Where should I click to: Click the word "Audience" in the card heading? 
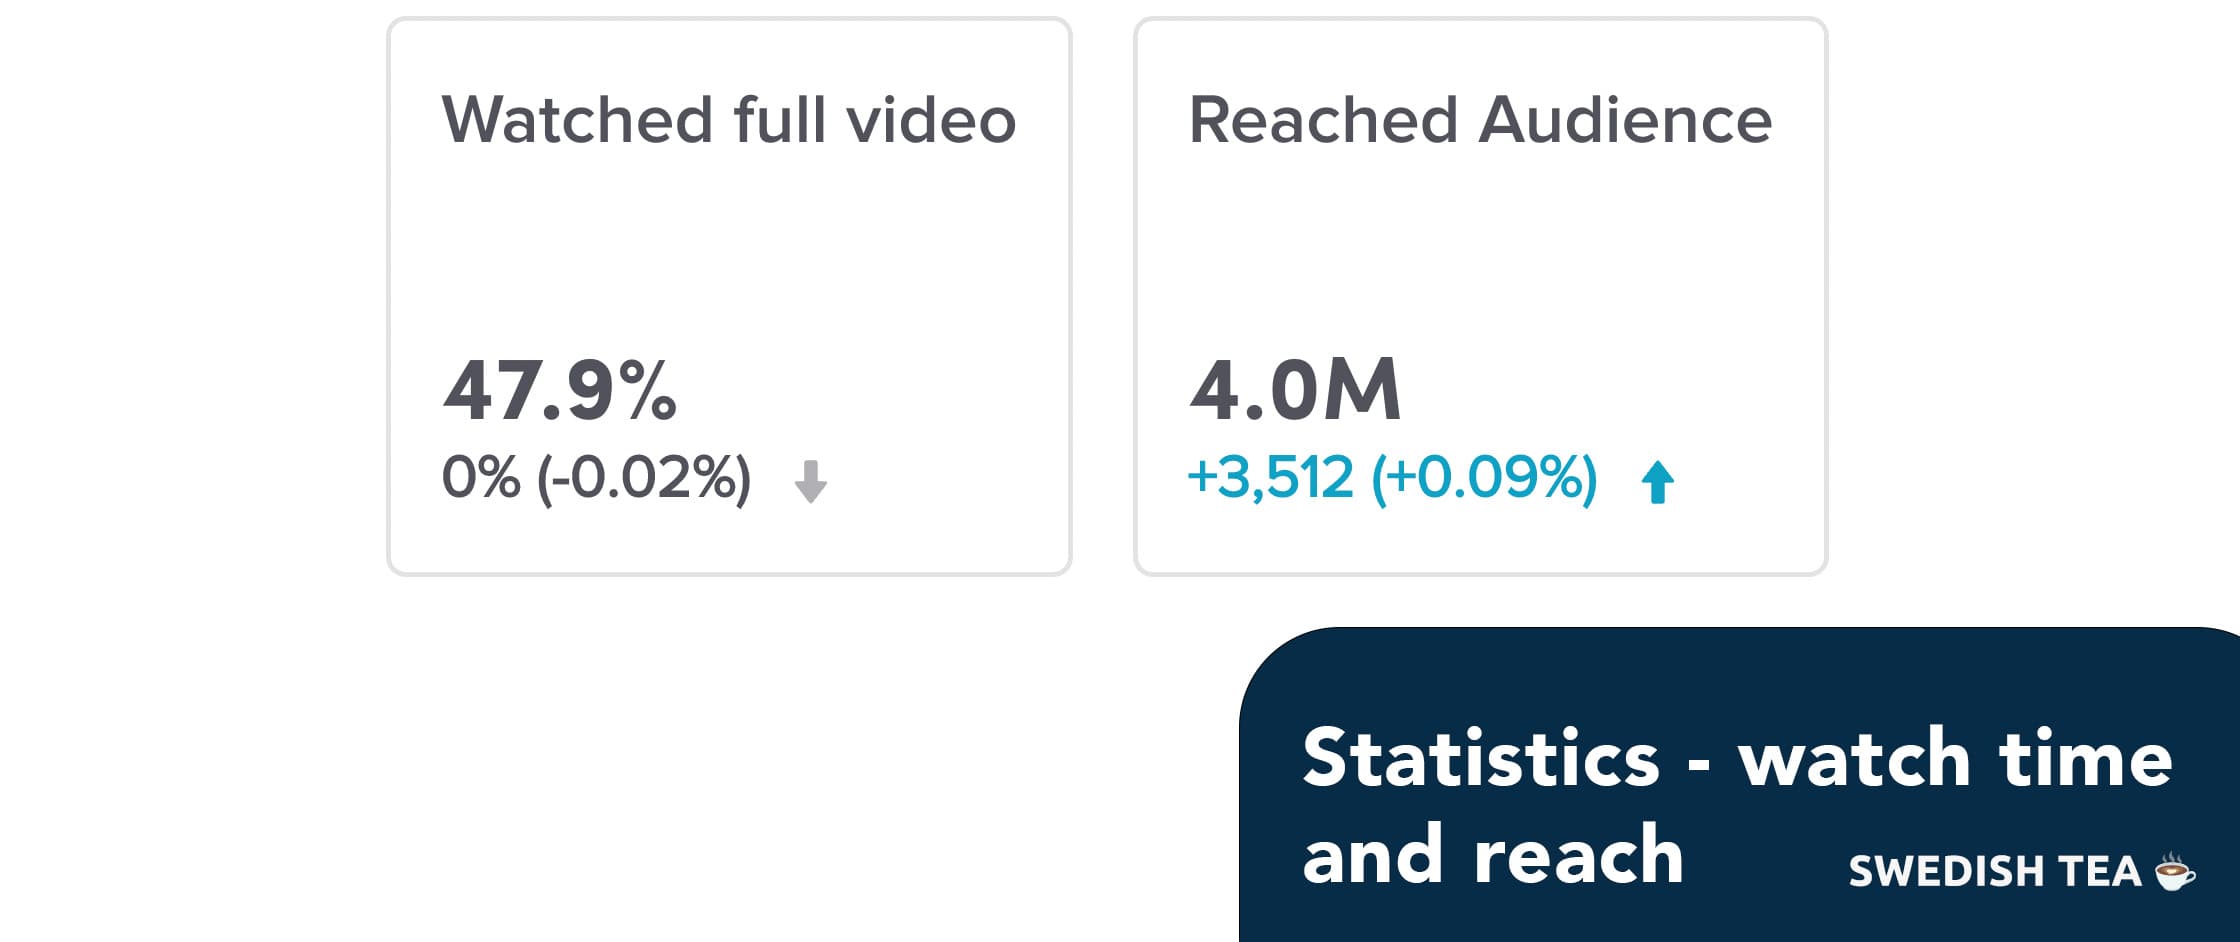(x=1625, y=120)
